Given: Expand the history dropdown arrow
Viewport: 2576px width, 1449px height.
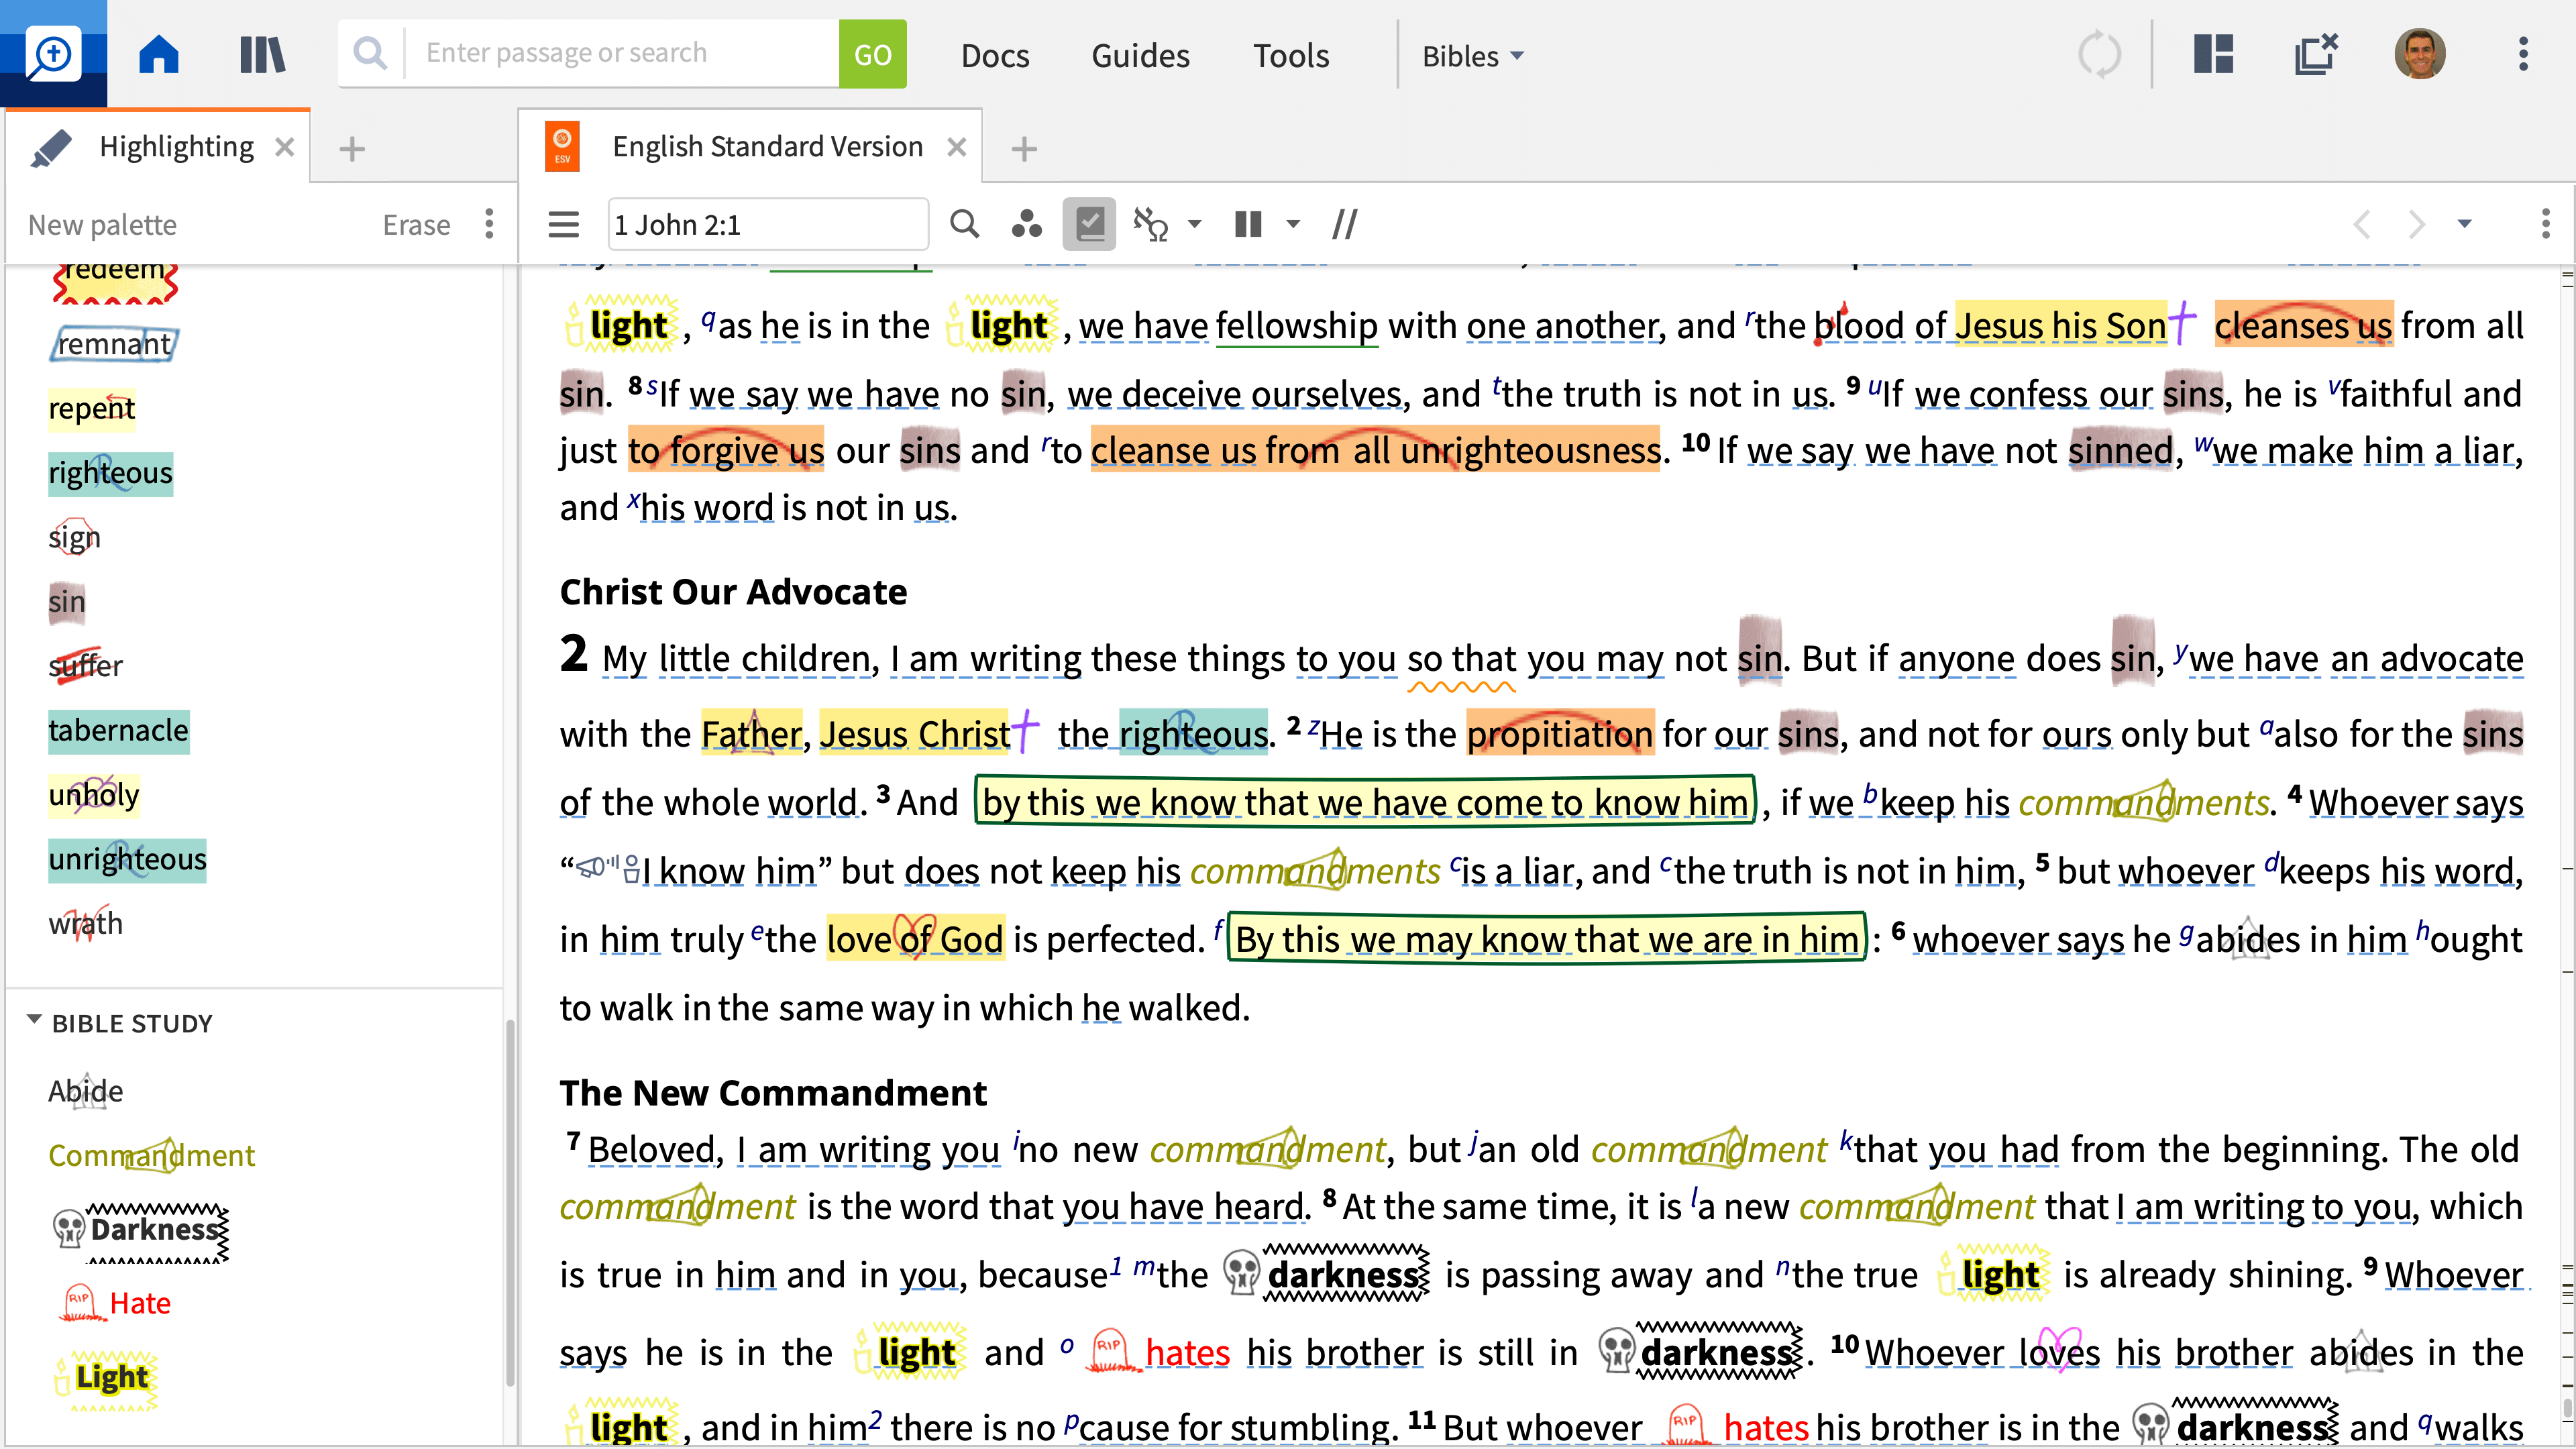Looking at the screenshot, I should coord(2465,224).
